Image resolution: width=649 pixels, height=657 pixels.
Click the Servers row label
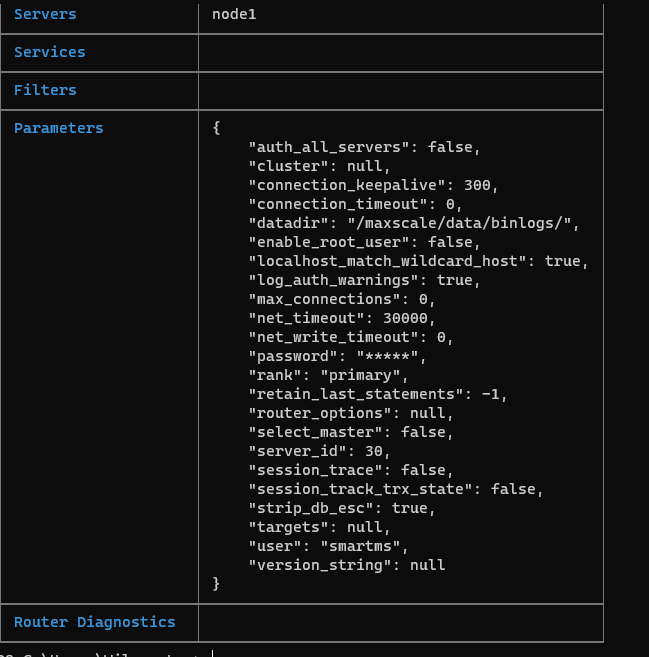coord(45,15)
